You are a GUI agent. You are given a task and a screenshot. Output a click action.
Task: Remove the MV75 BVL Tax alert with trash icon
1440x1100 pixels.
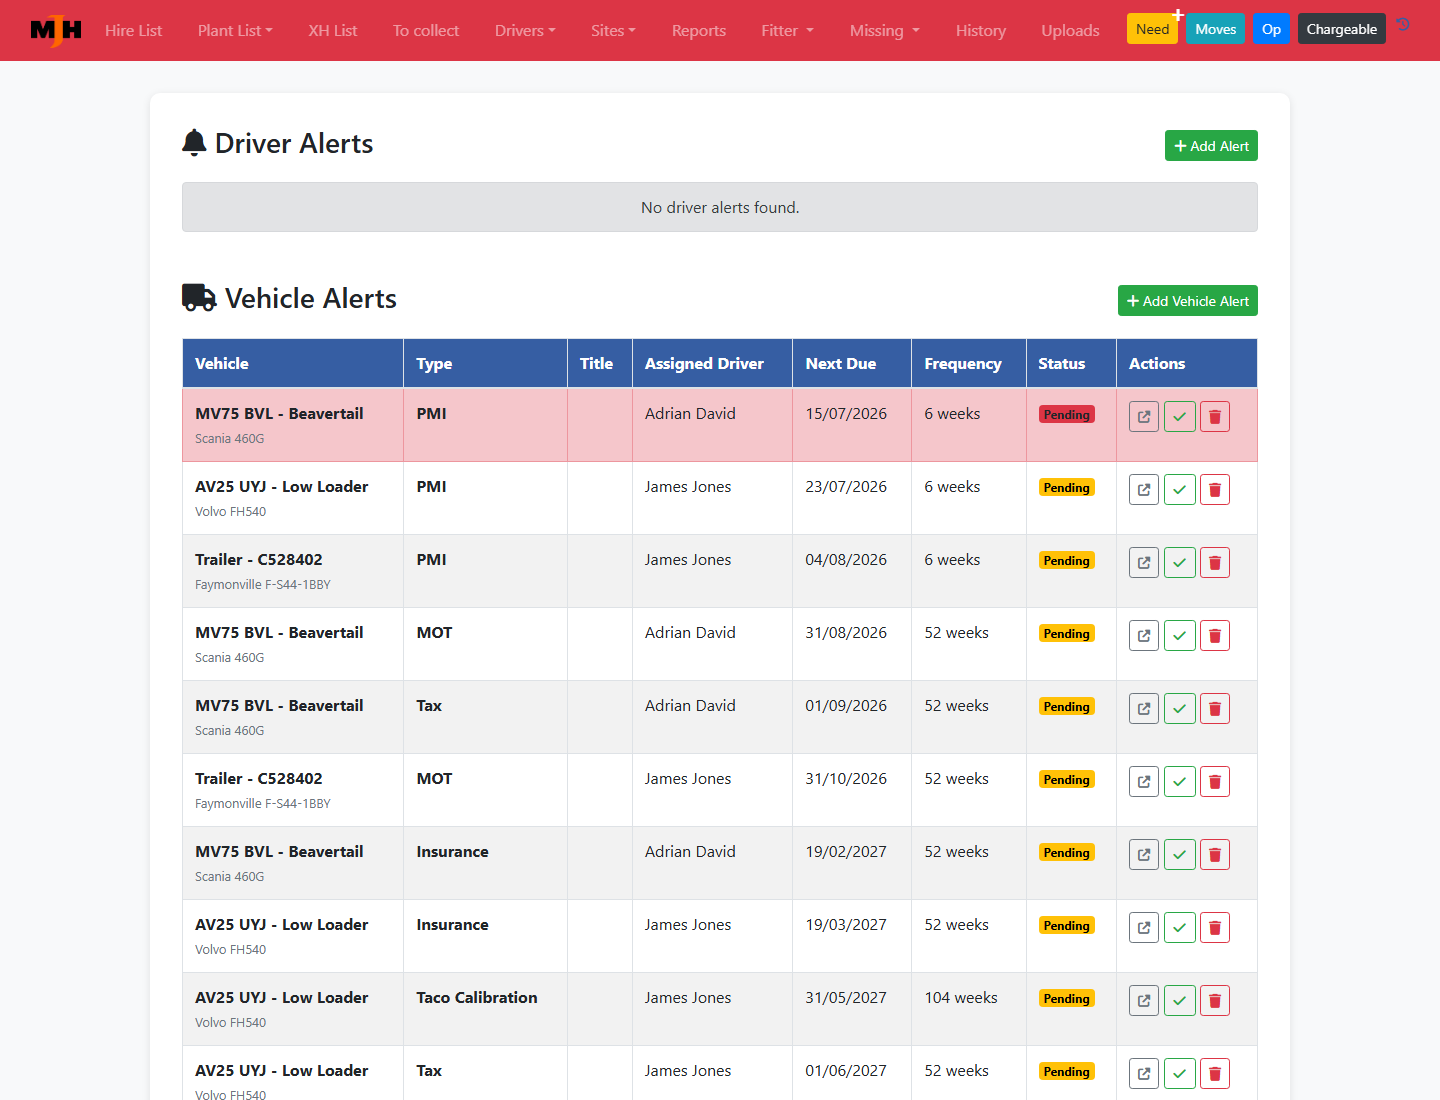(x=1215, y=709)
